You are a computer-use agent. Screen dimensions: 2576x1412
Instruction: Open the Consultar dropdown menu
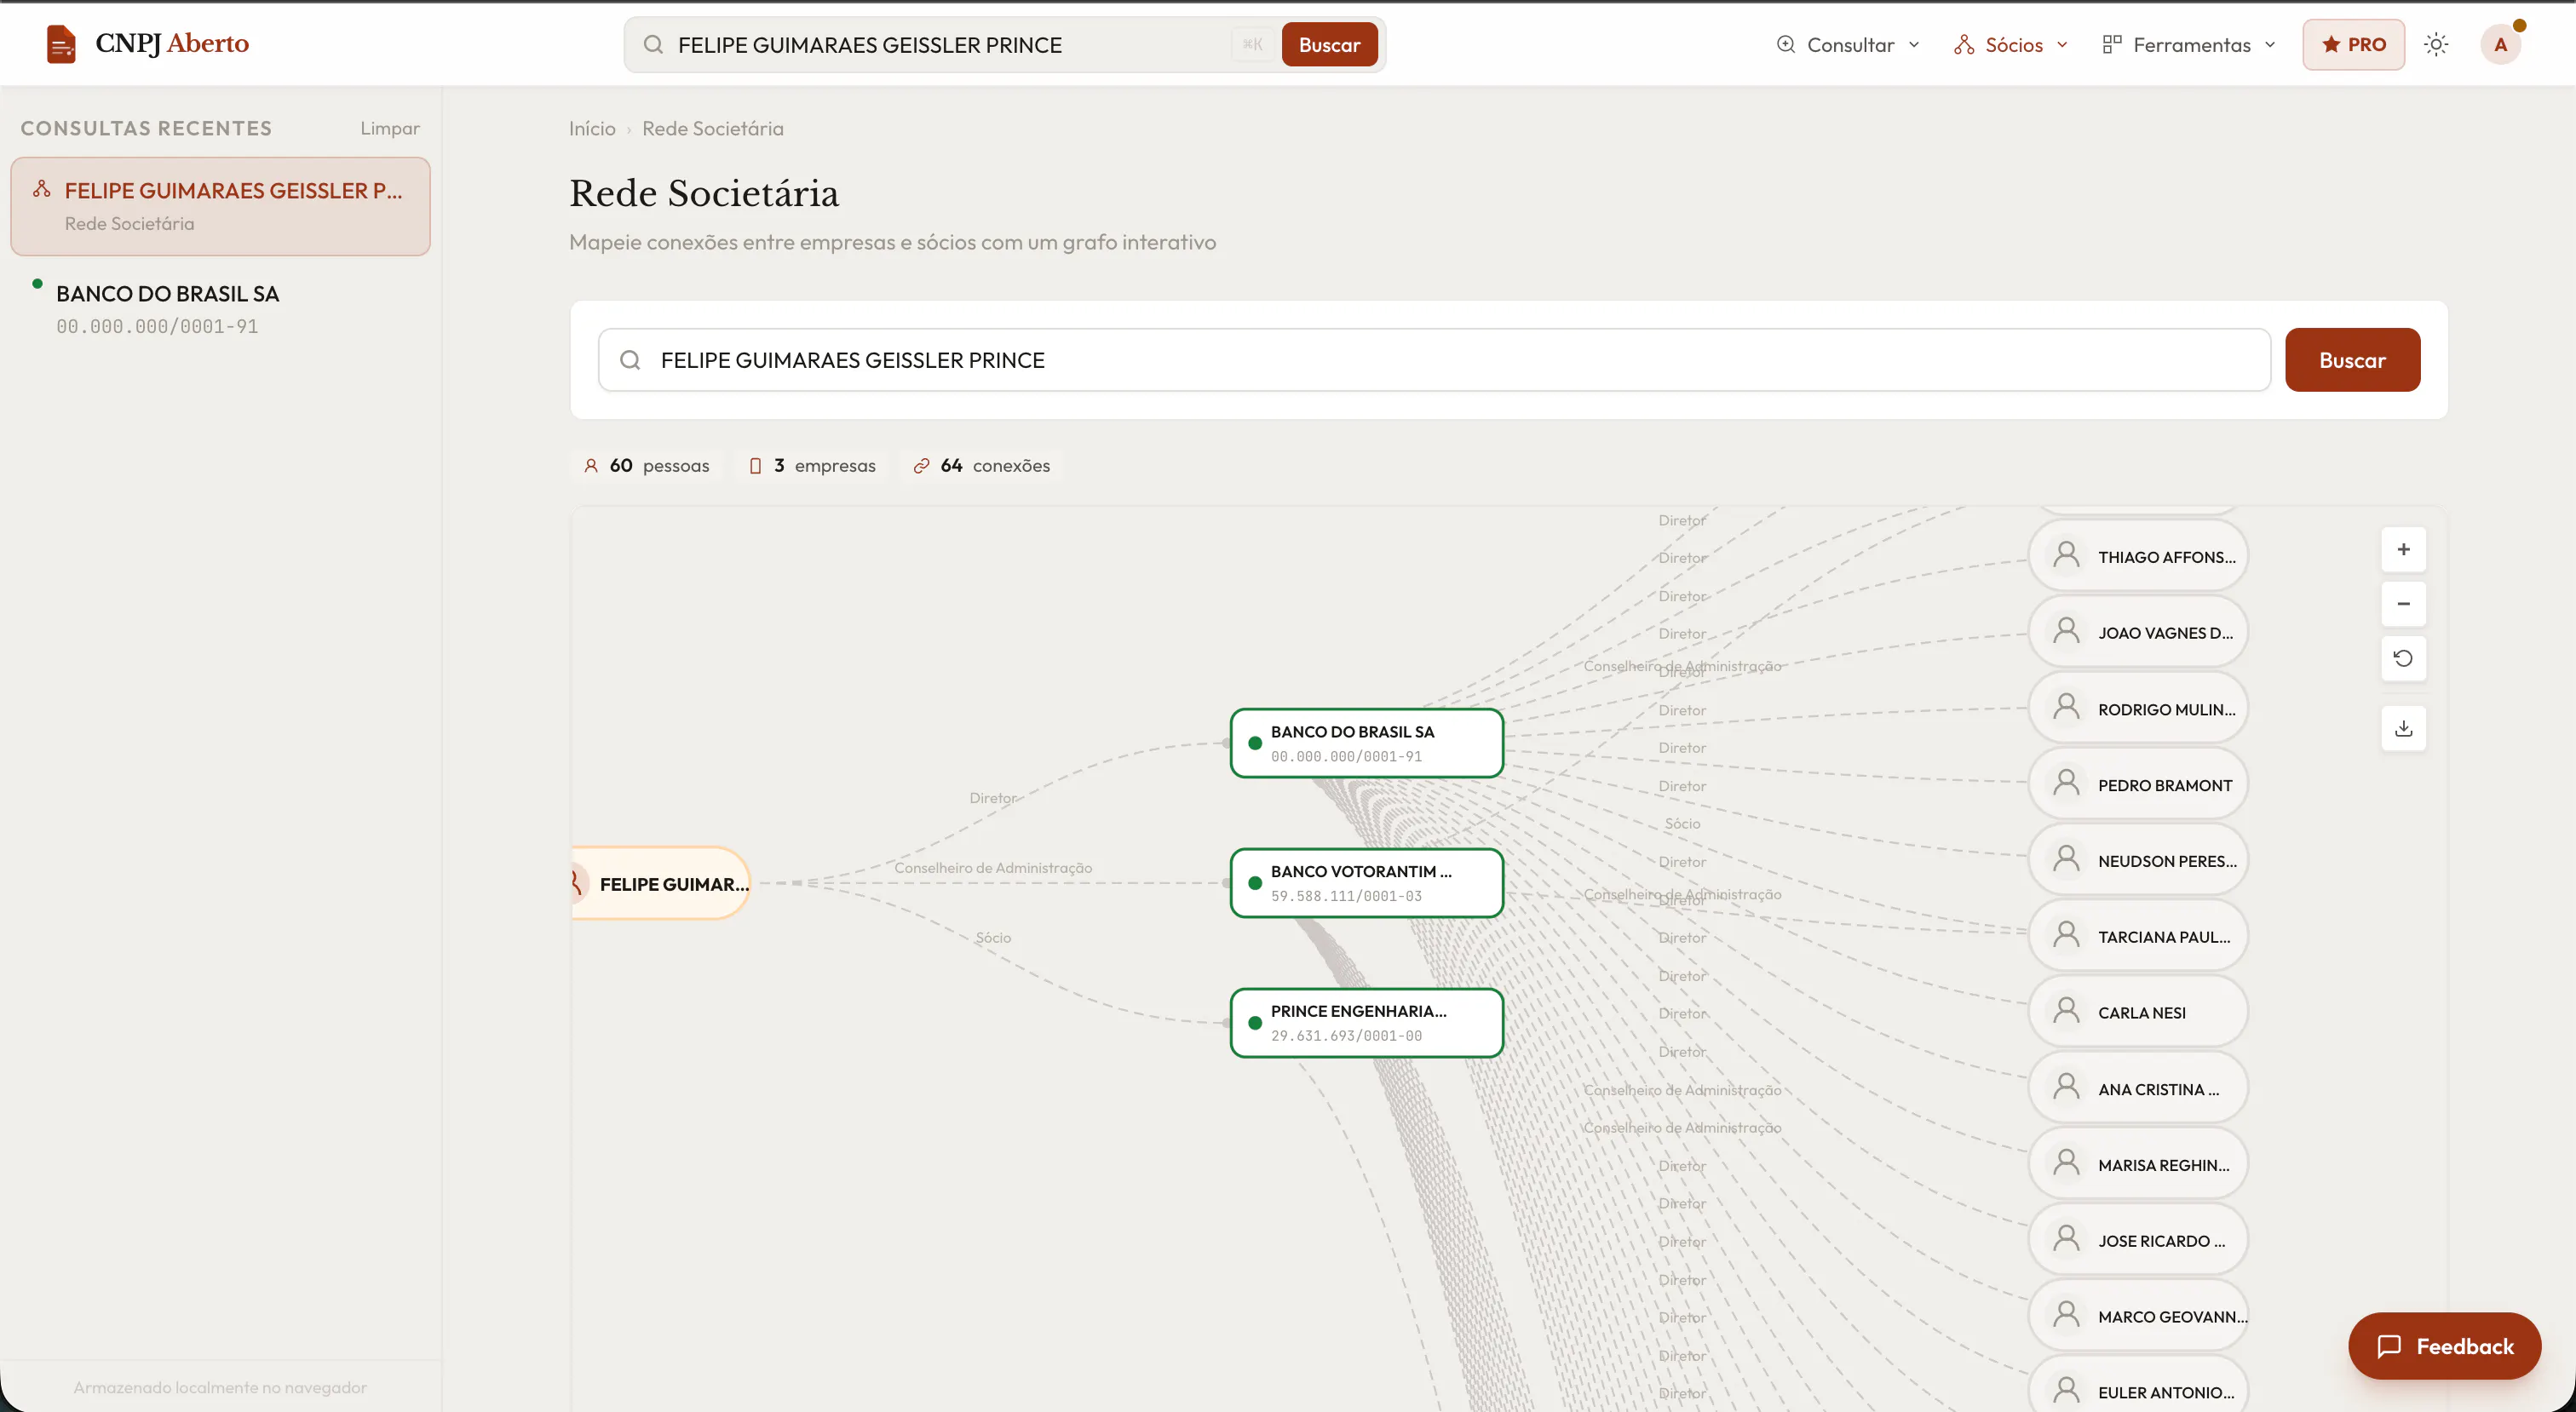(1848, 45)
